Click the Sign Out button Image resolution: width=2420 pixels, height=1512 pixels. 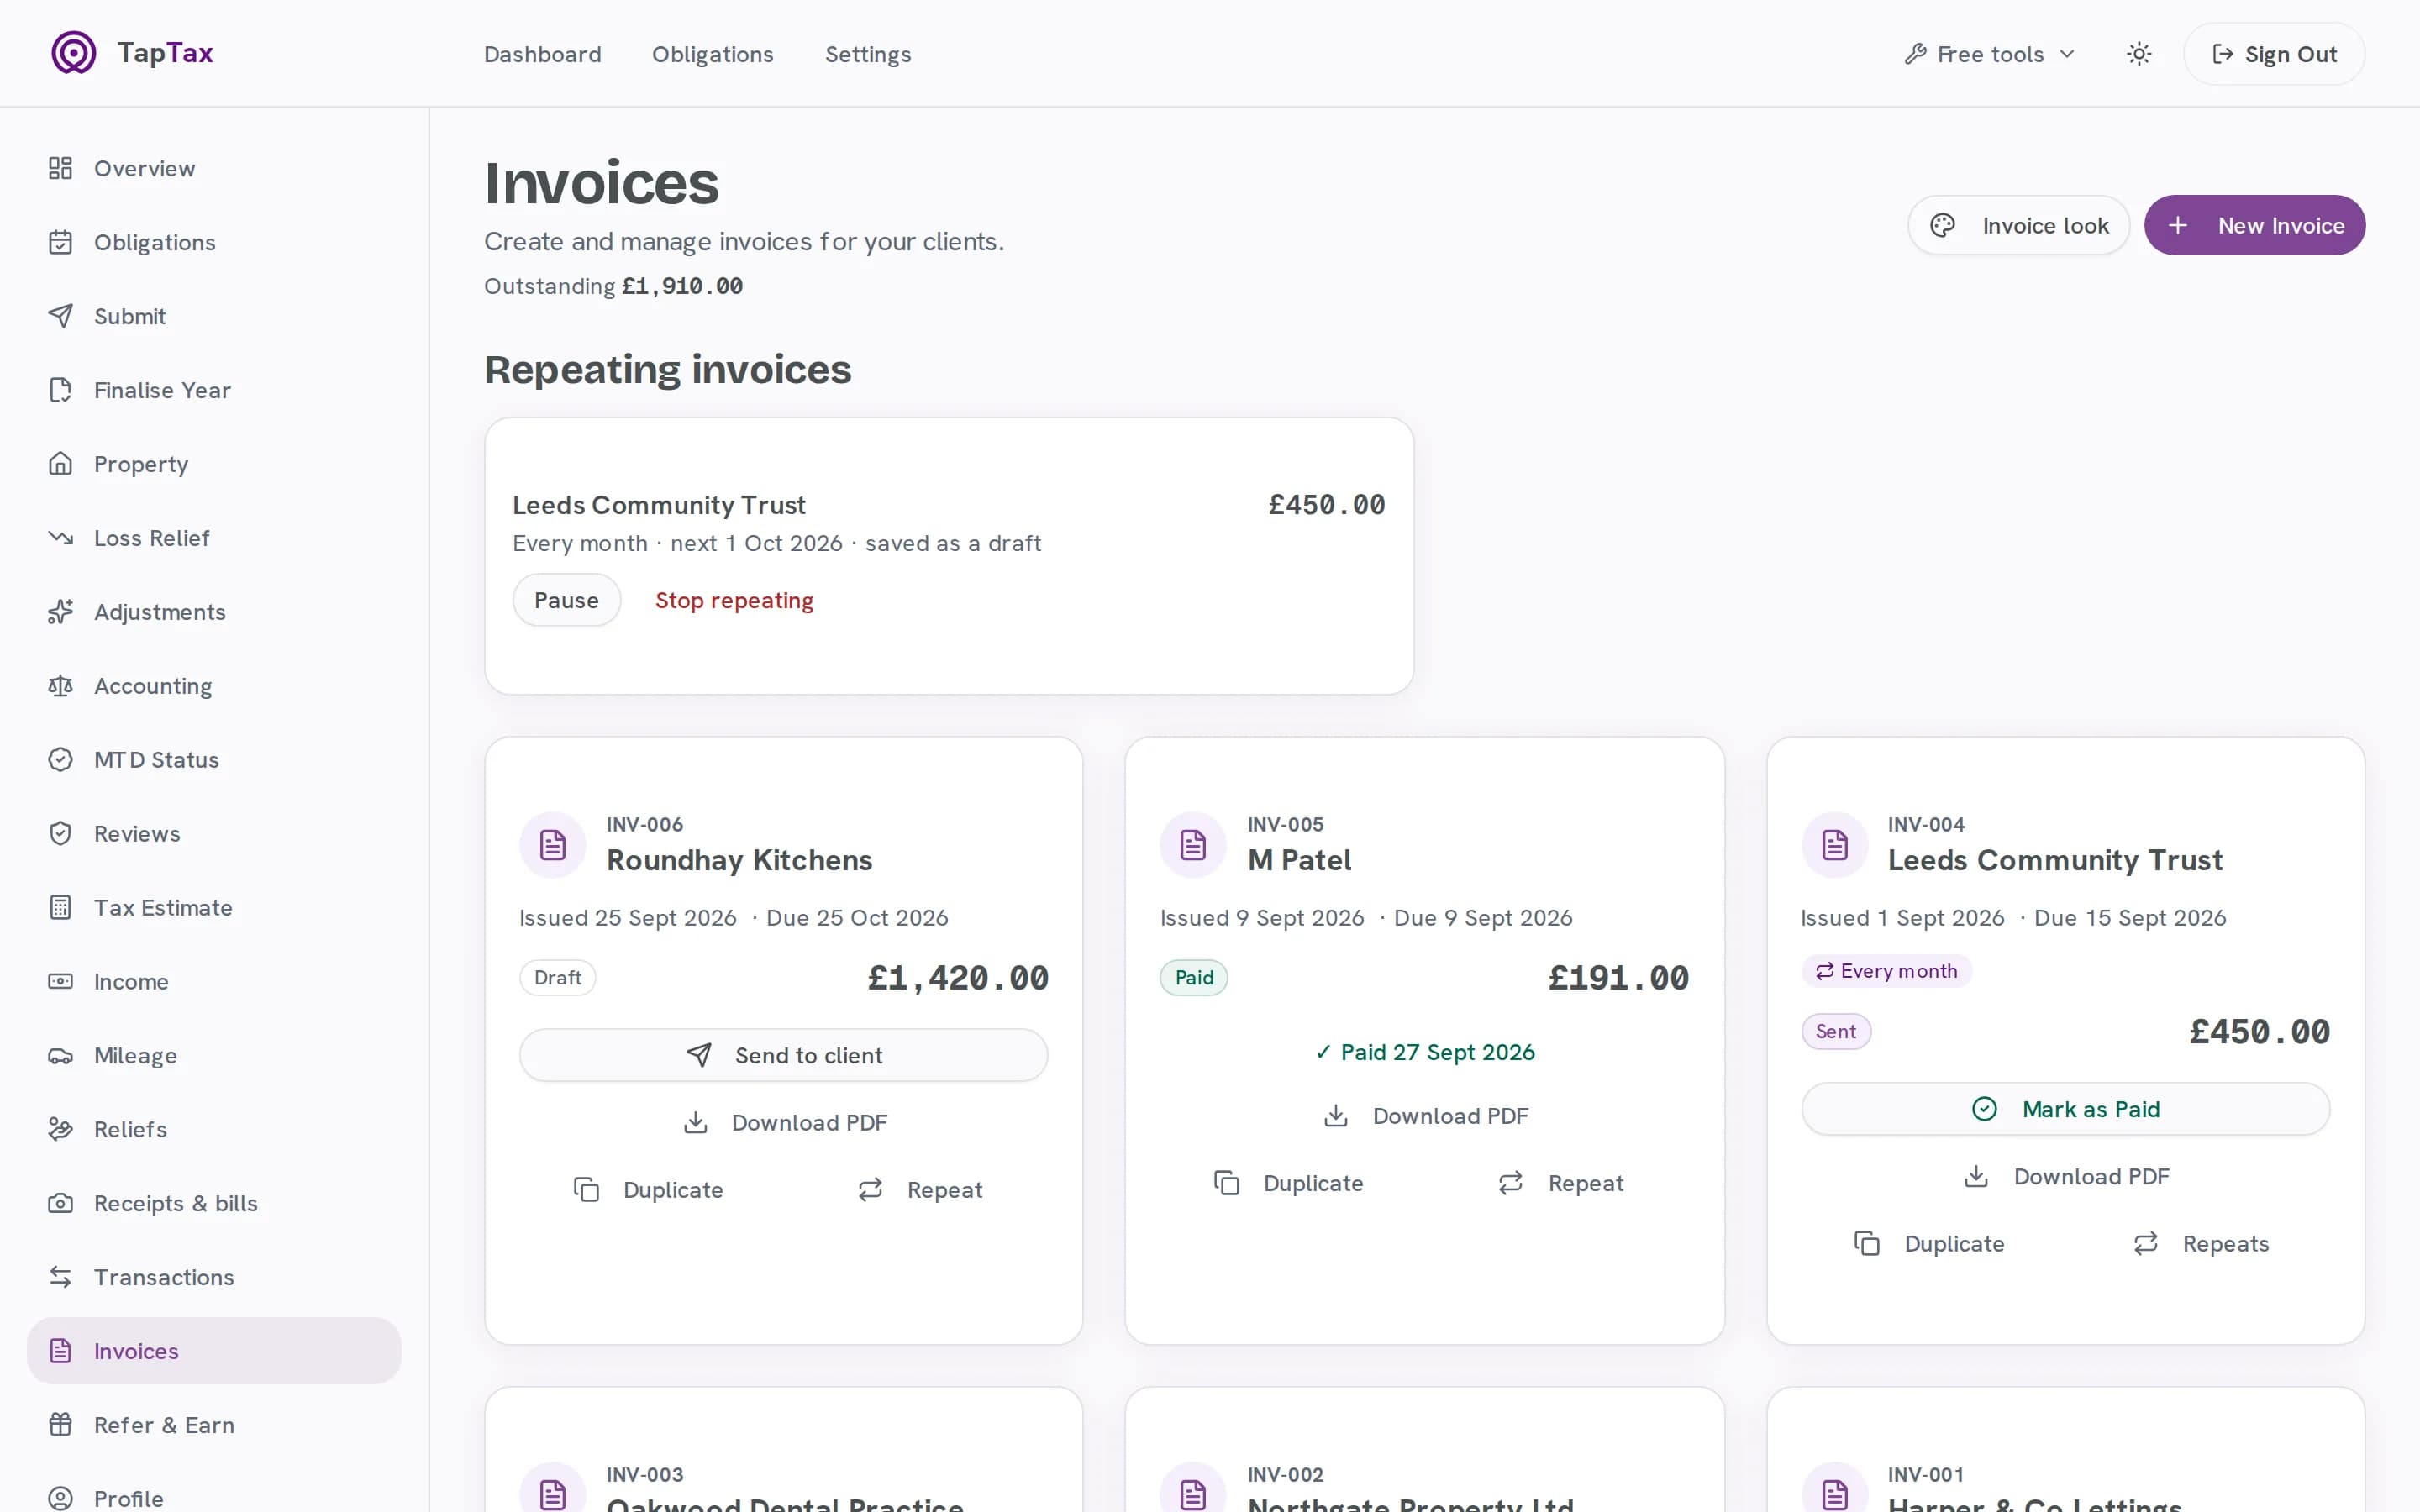(x=2274, y=54)
